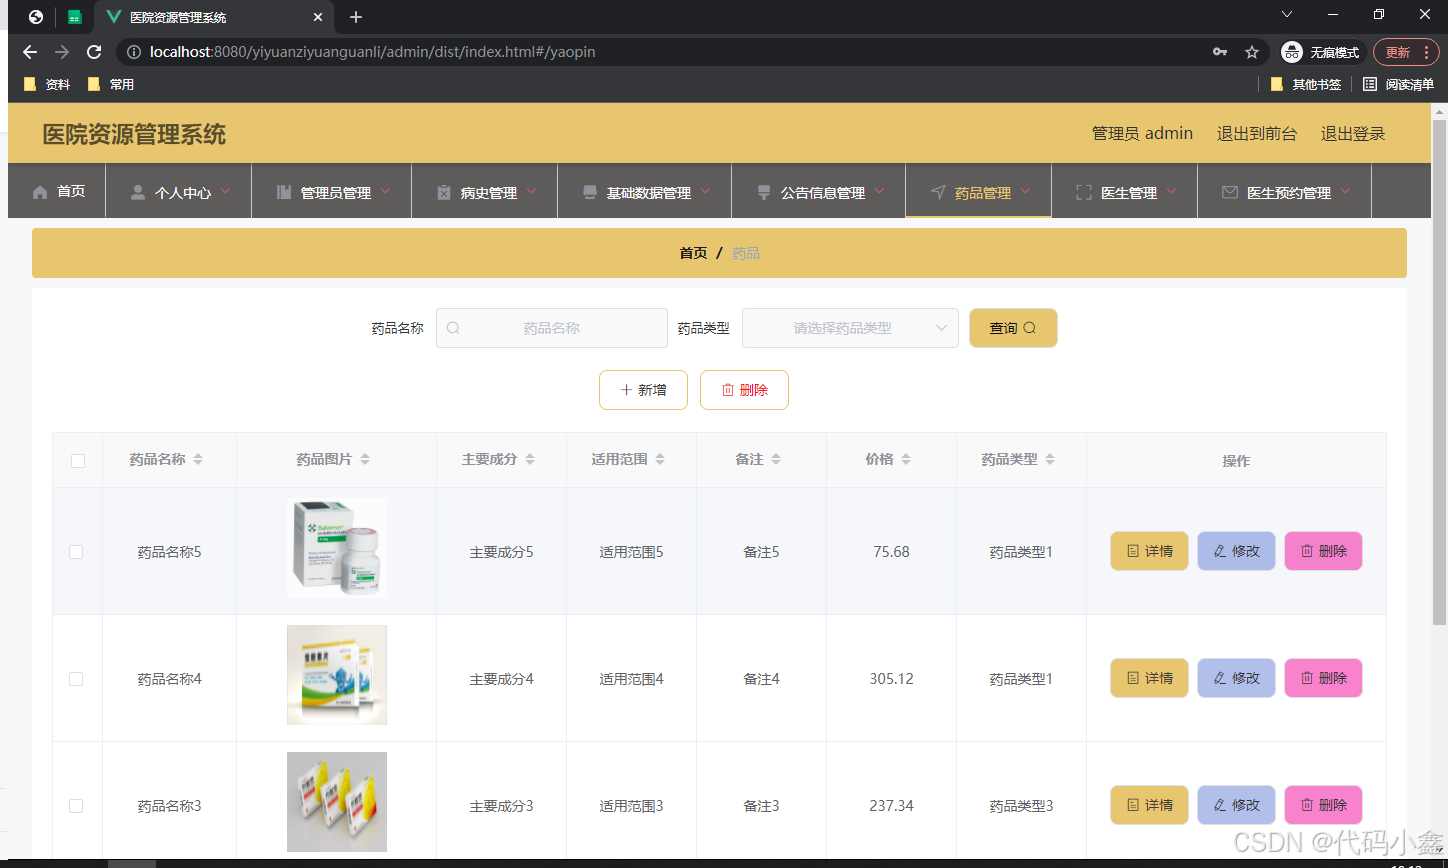Expand the 管理员管理 menu arrow
The height and width of the screenshot is (868, 1448).
click(x=386, y=191)
